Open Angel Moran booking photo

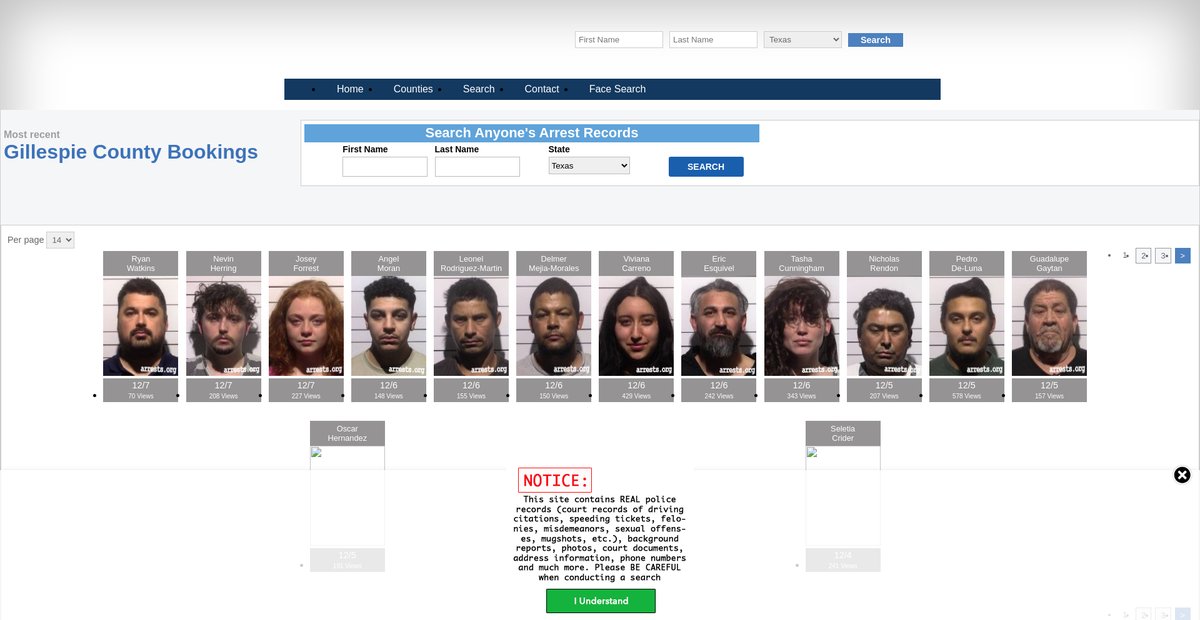click(389, 327)
